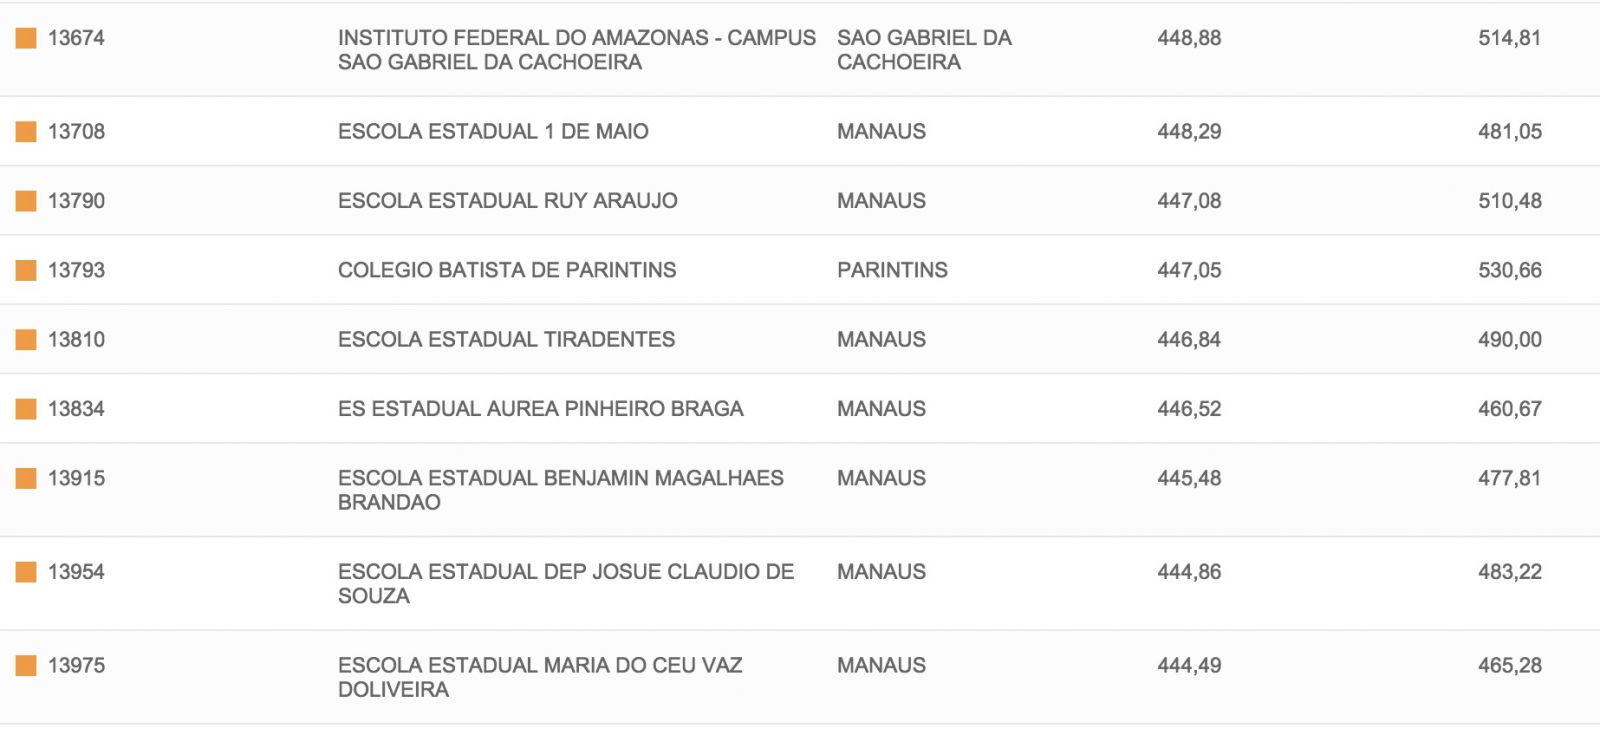1600x735 pixels.
Task: Click the orange swatch for rank 13975
Action: point(26,665)
